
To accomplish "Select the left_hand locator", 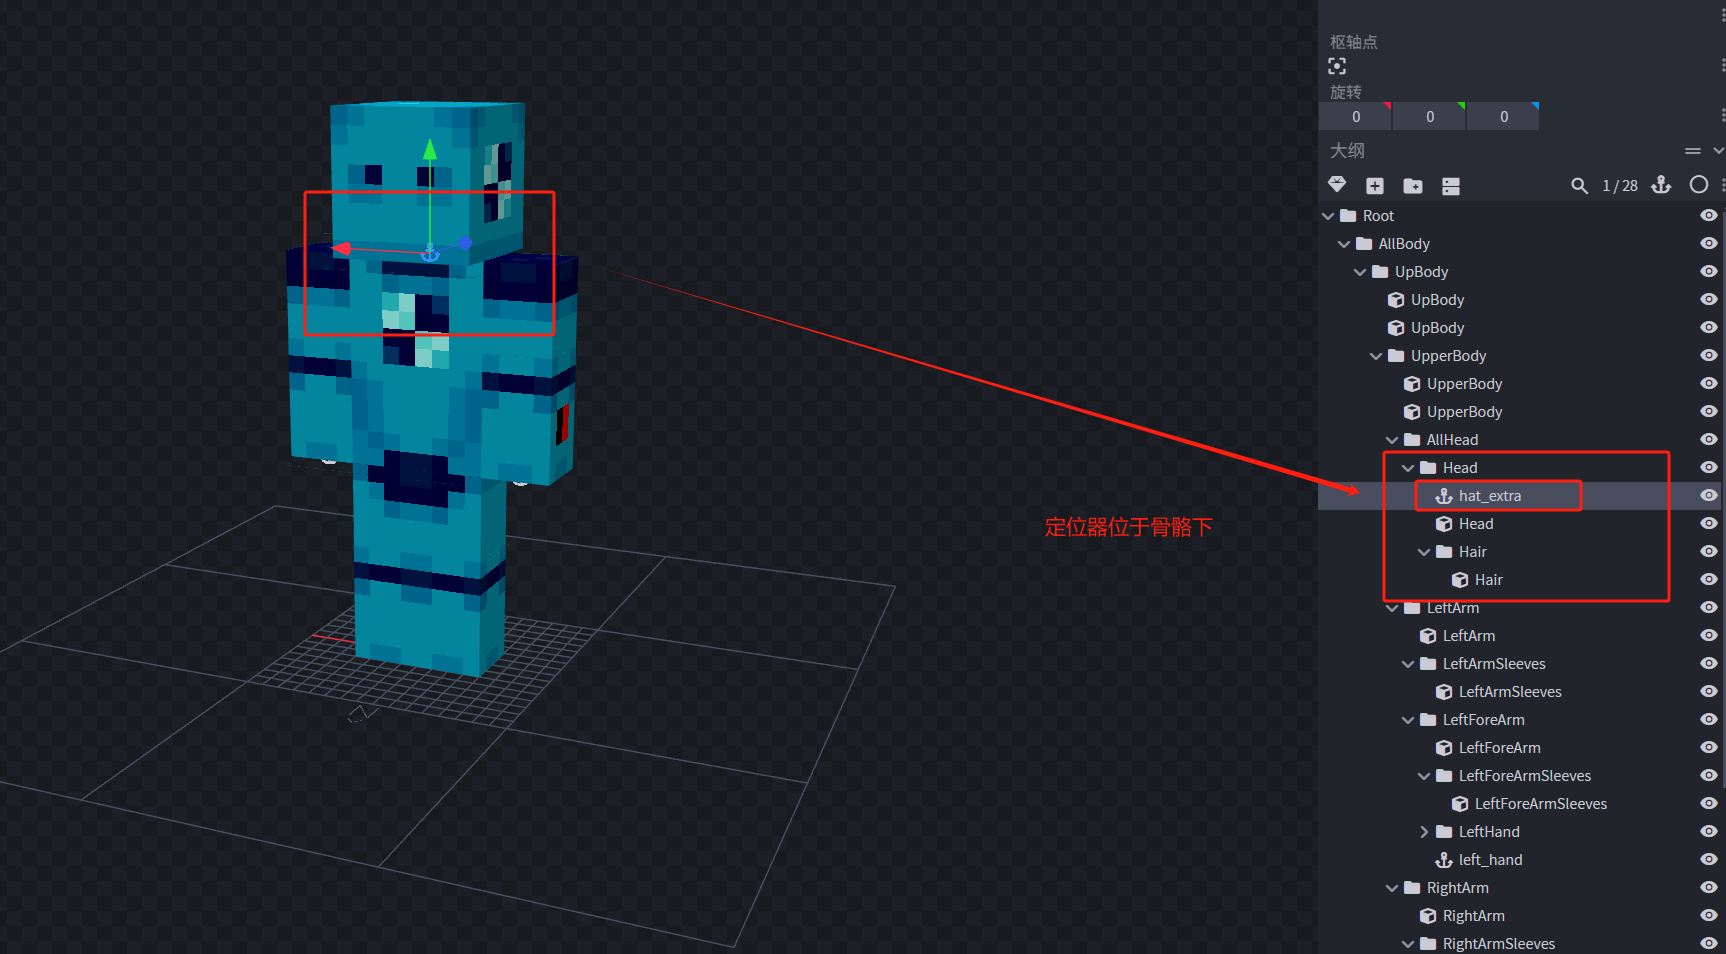I will [x=1490, y=860].
